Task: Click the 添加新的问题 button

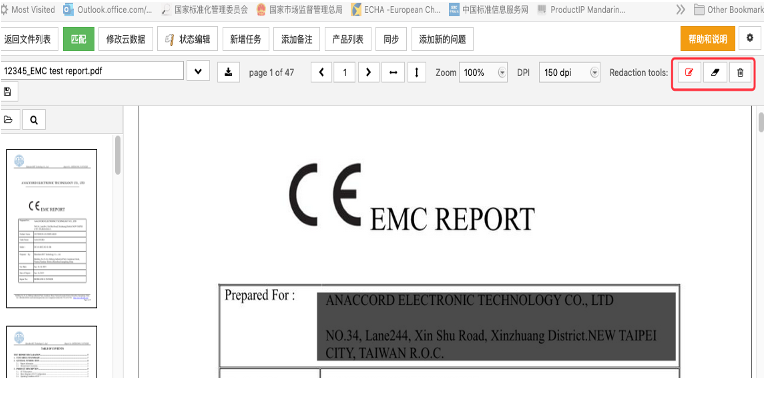Action: (443, 39)
